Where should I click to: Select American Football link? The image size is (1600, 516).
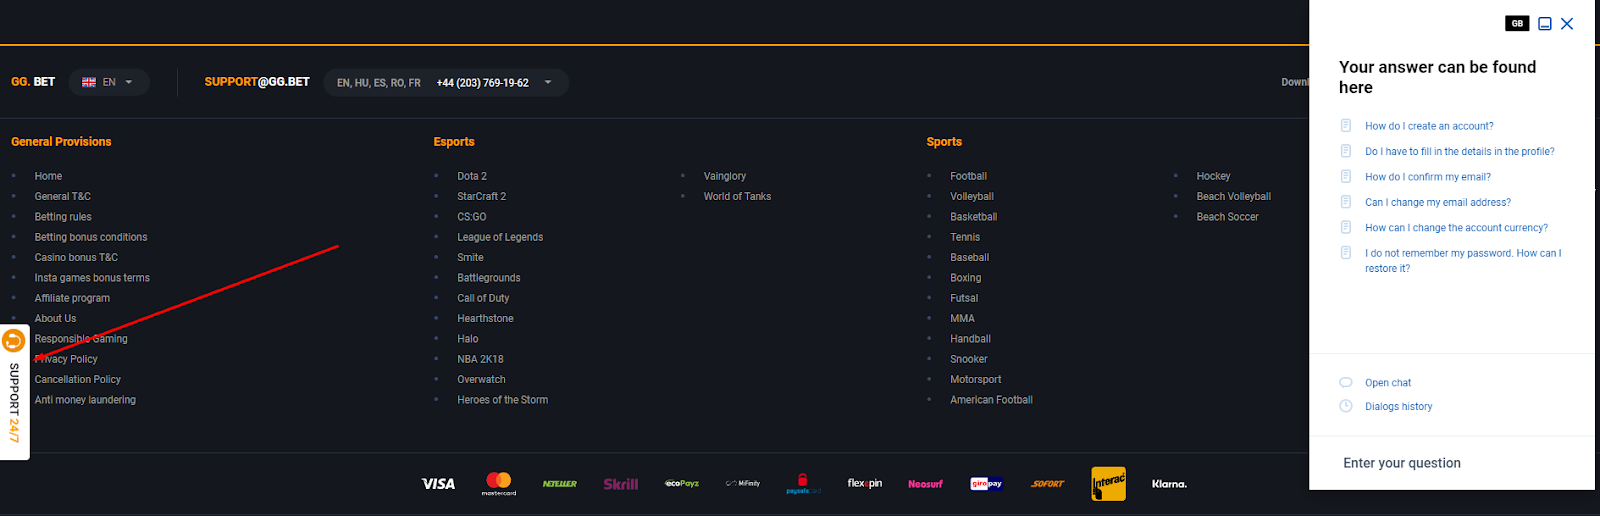click(992, 400)
